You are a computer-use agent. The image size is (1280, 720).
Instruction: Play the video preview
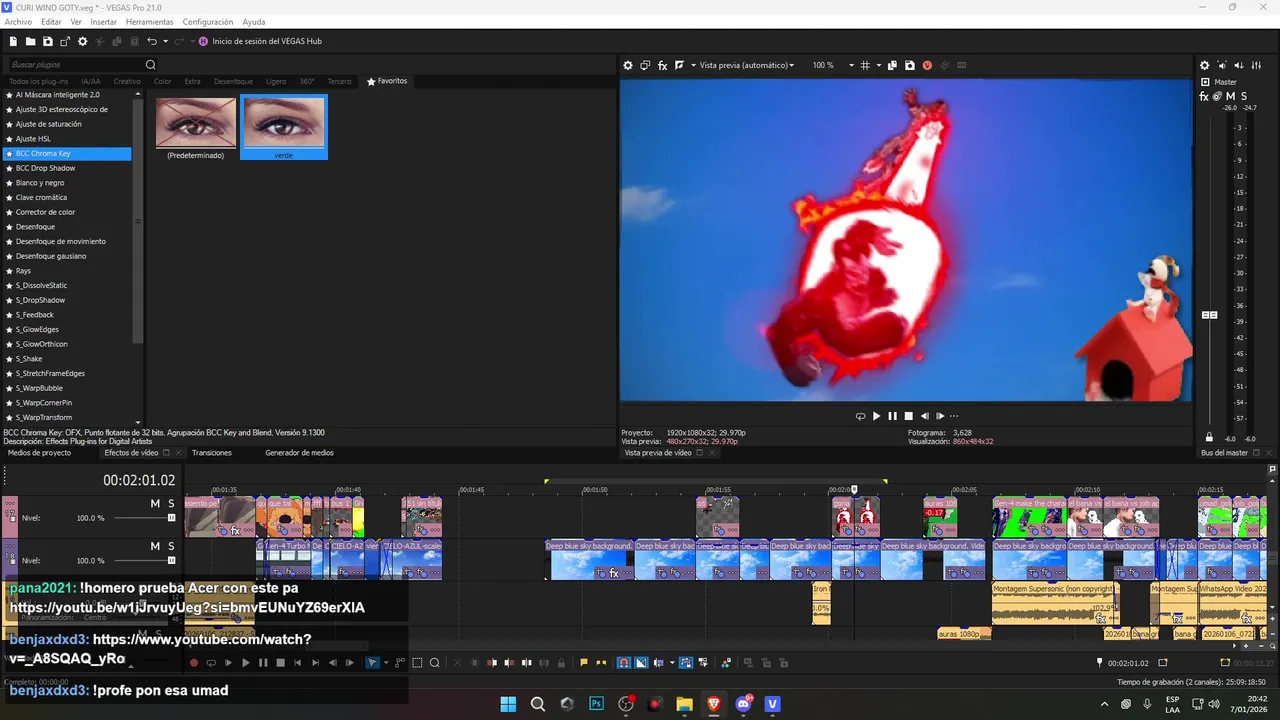click(x=876, y=416)
